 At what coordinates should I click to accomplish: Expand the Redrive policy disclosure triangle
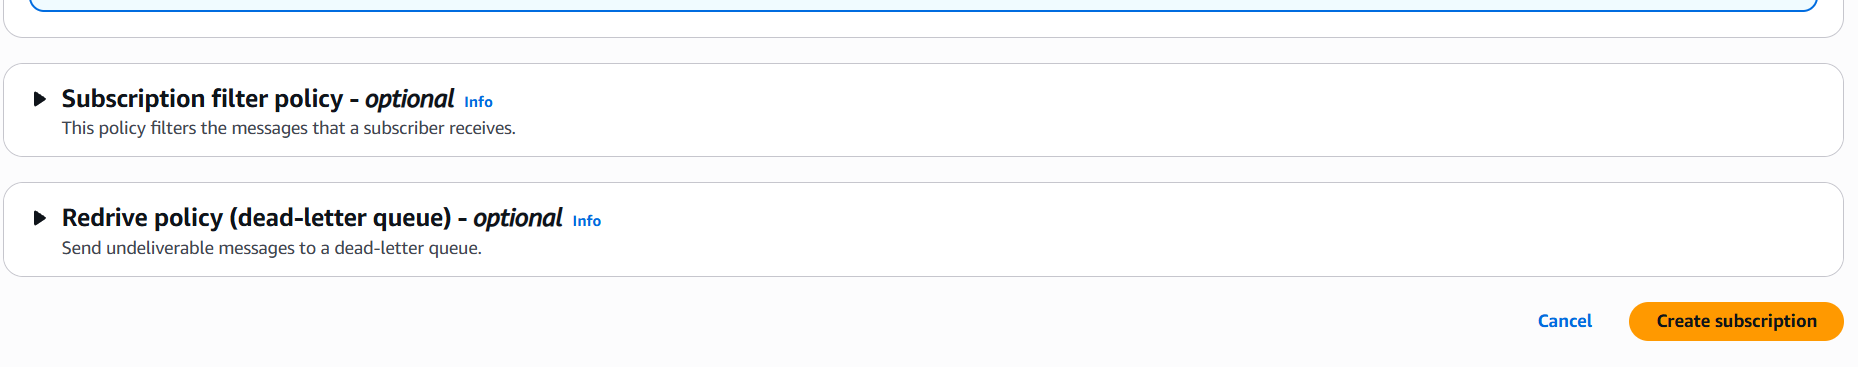pyautogui.click(x=40, y=218)
